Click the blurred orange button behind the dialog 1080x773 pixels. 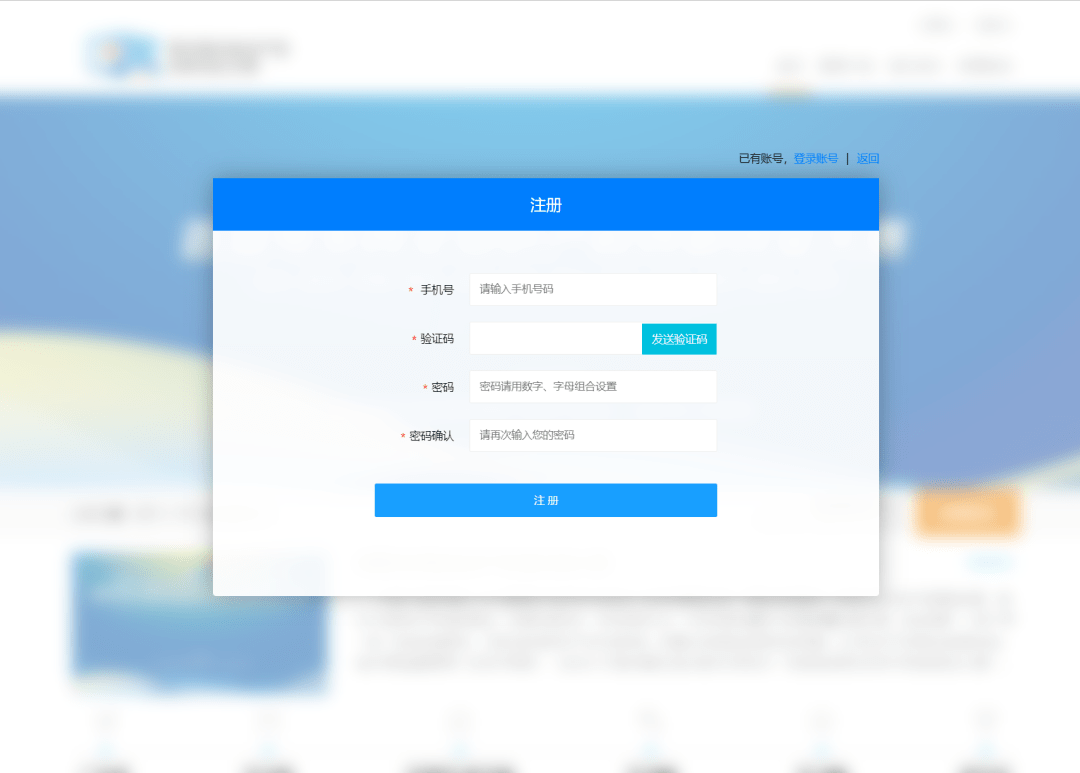(x=966, y=513)
